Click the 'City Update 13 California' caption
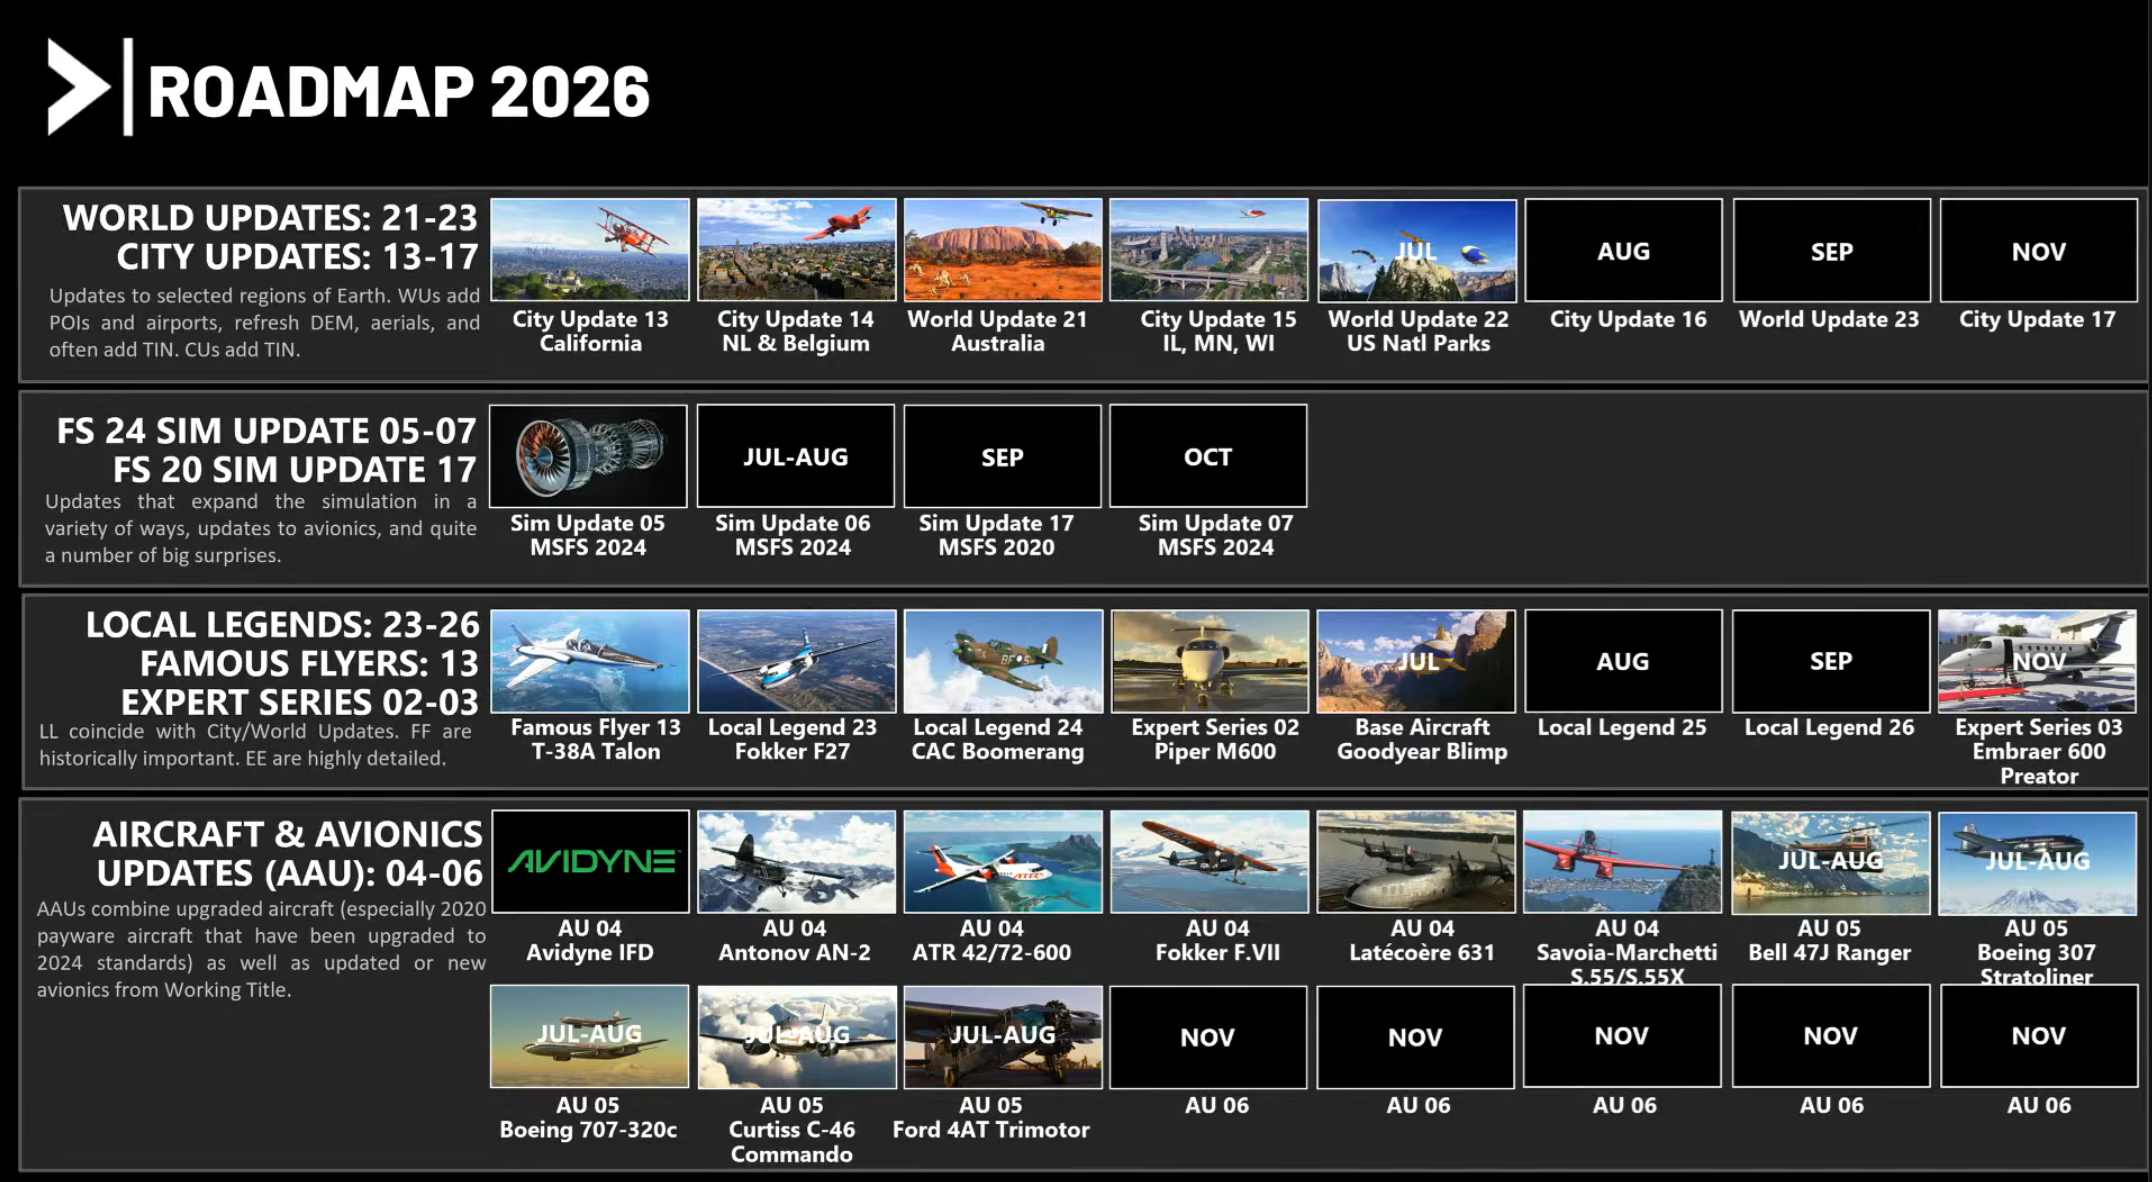This screenshot has width=2152, height=1182. 590,331
